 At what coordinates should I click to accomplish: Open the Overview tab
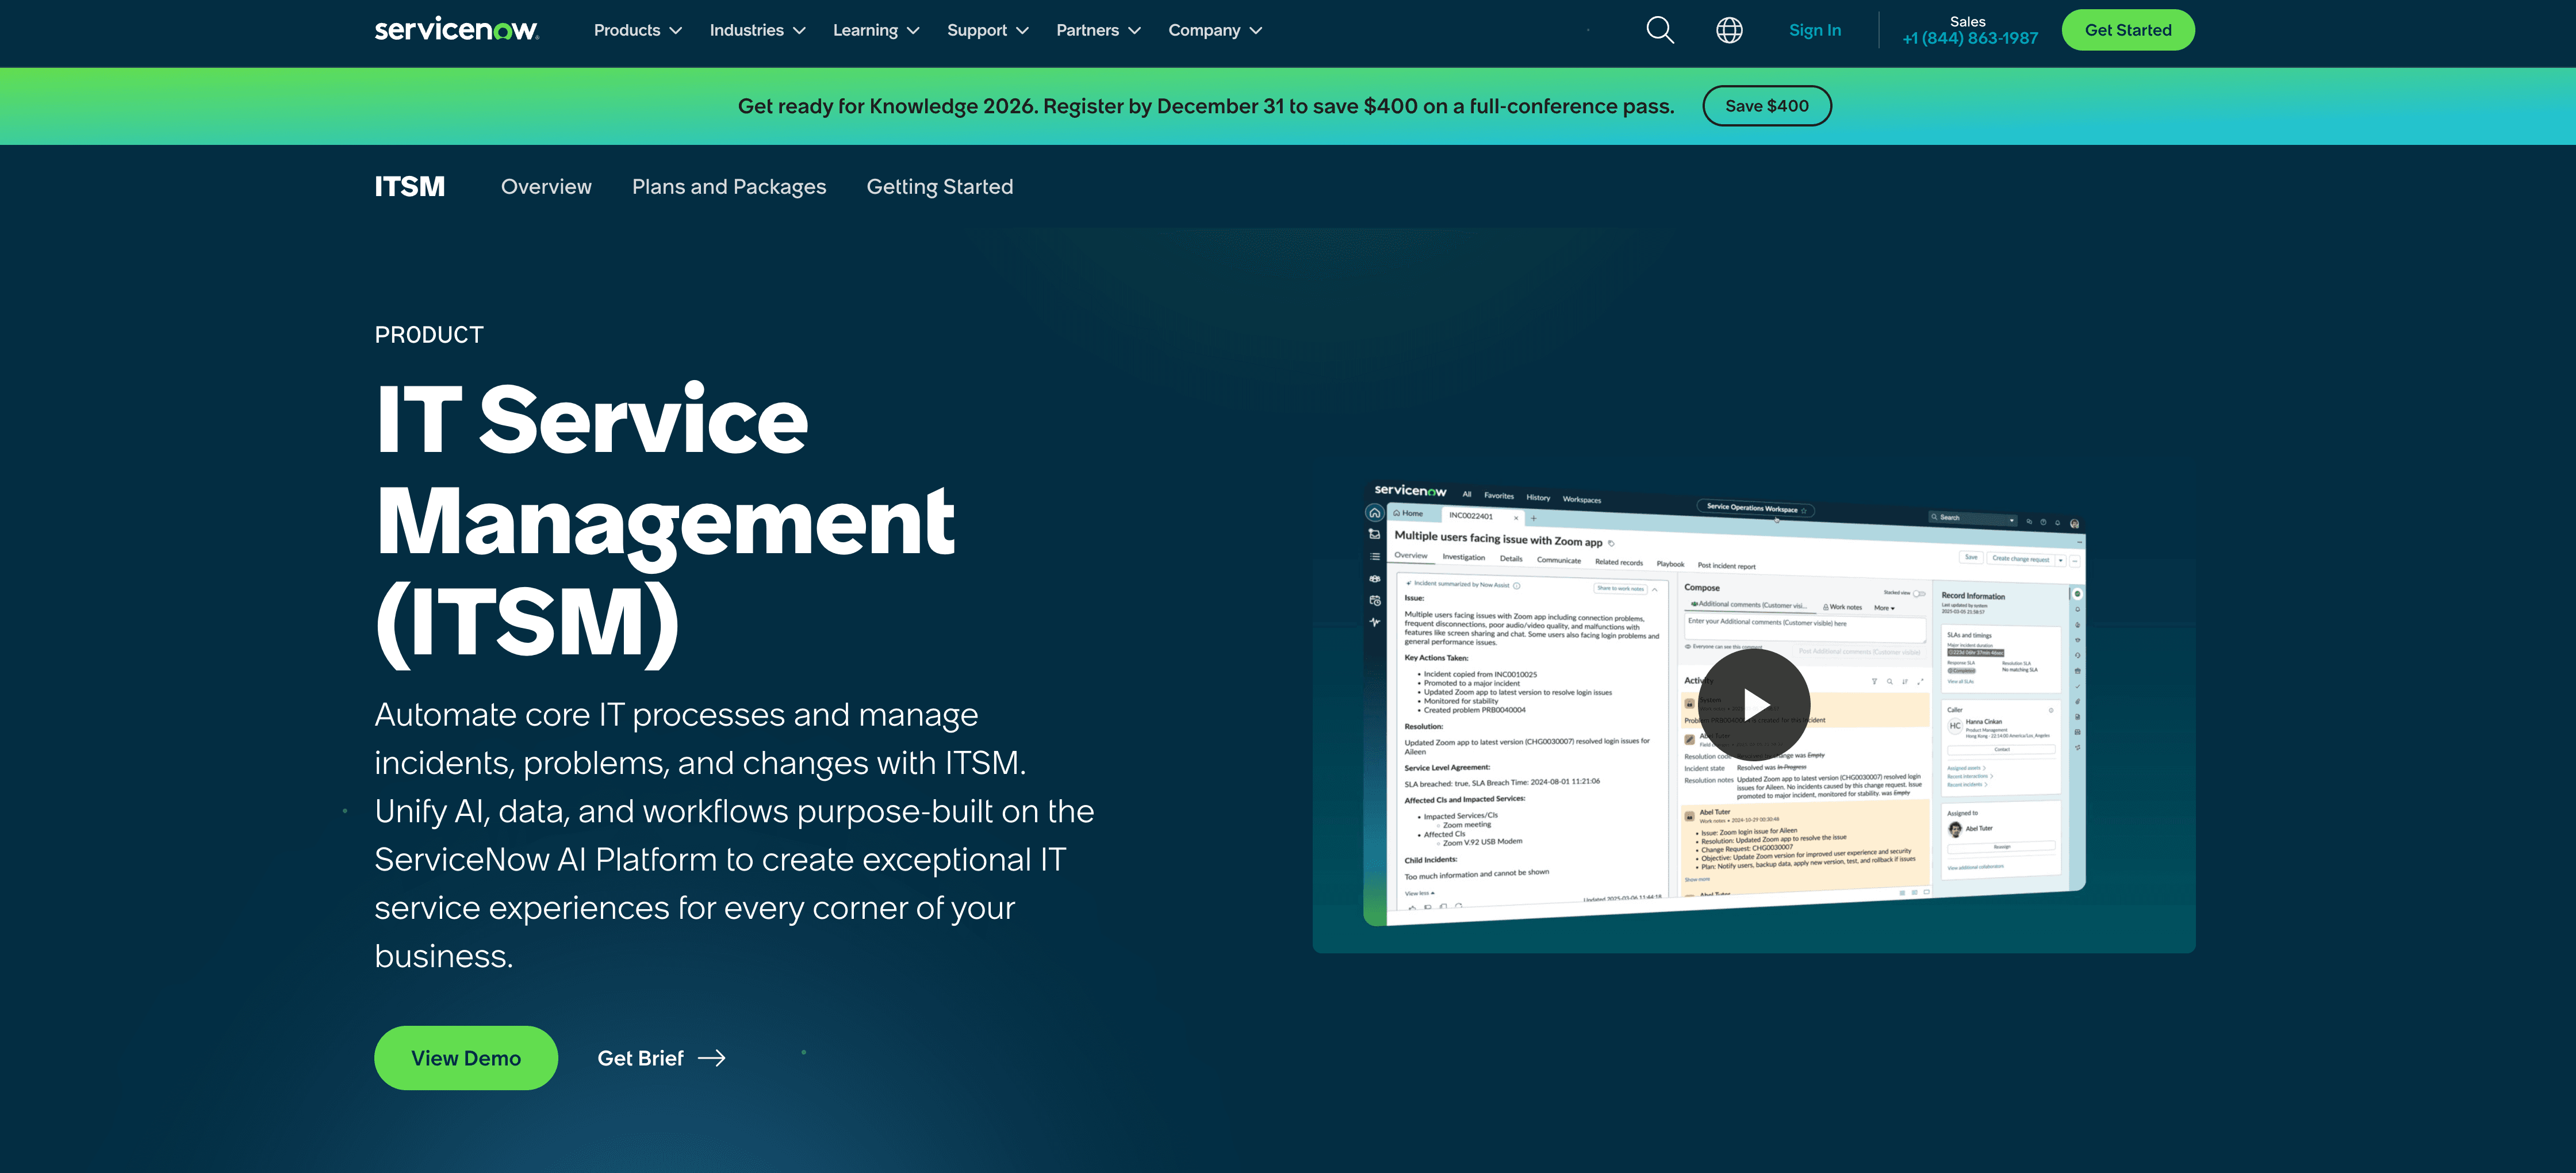(x=546, y=187)
